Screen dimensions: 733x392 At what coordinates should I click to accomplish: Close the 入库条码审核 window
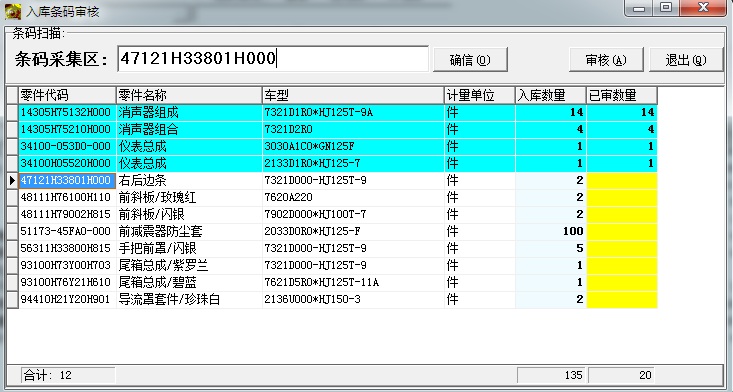704,8
